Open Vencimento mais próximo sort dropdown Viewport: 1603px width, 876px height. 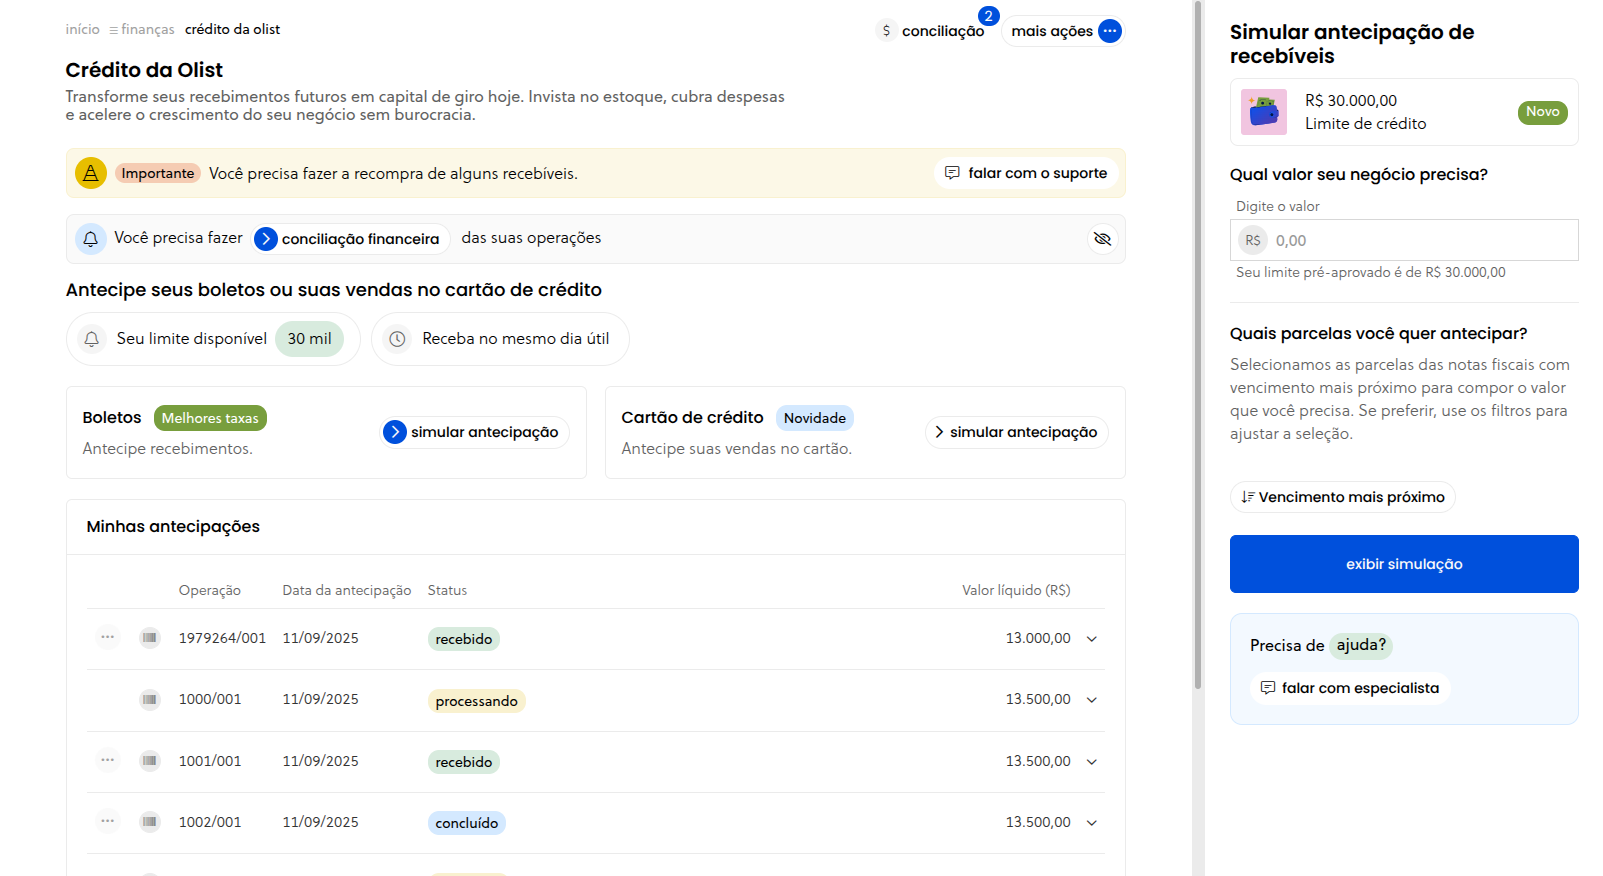(x=1343, y=497)
